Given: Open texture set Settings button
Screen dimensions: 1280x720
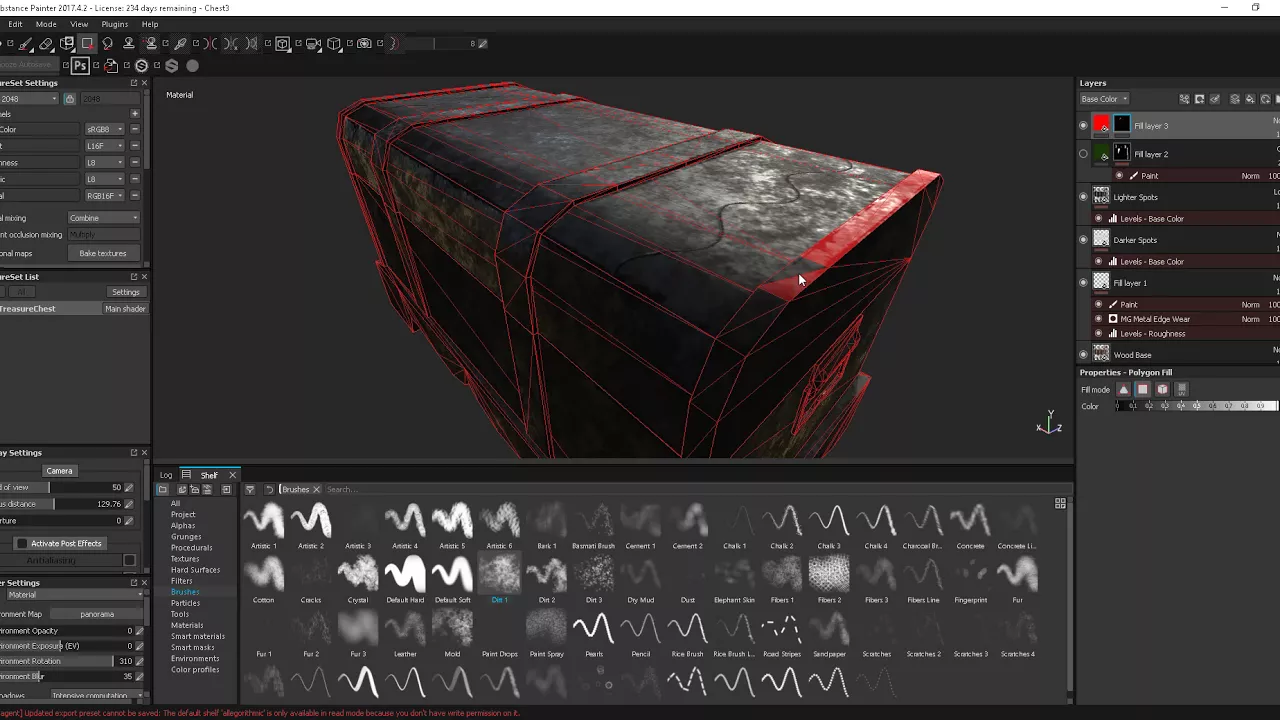Looking at the screenshot, I should point(125,292).
